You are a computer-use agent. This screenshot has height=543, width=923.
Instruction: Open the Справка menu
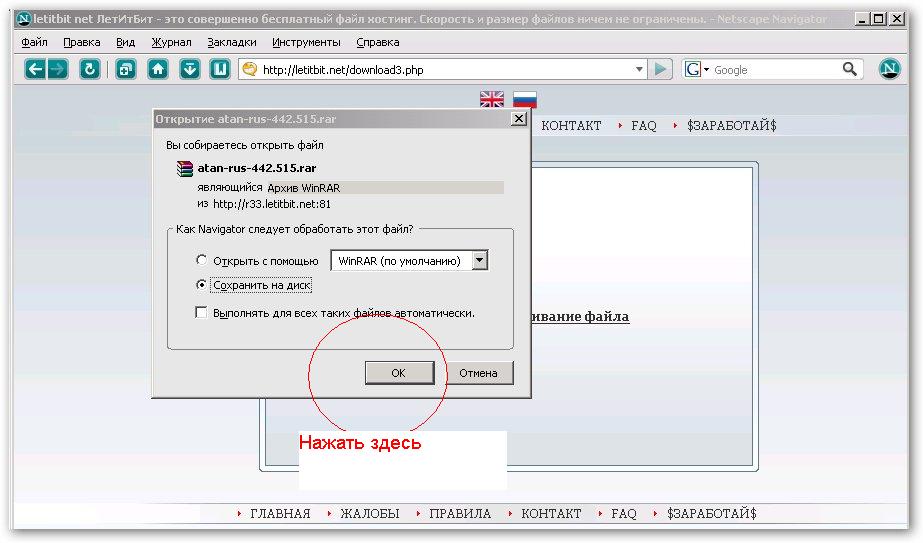378,42
